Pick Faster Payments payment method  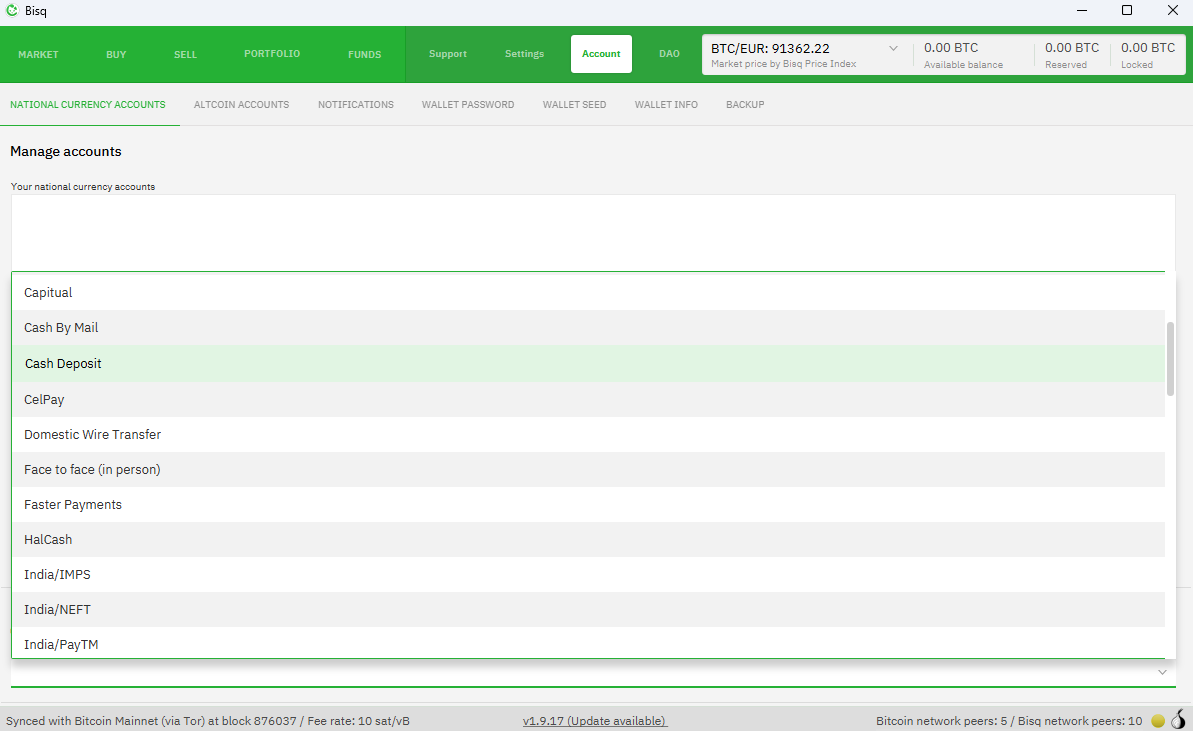588,504
